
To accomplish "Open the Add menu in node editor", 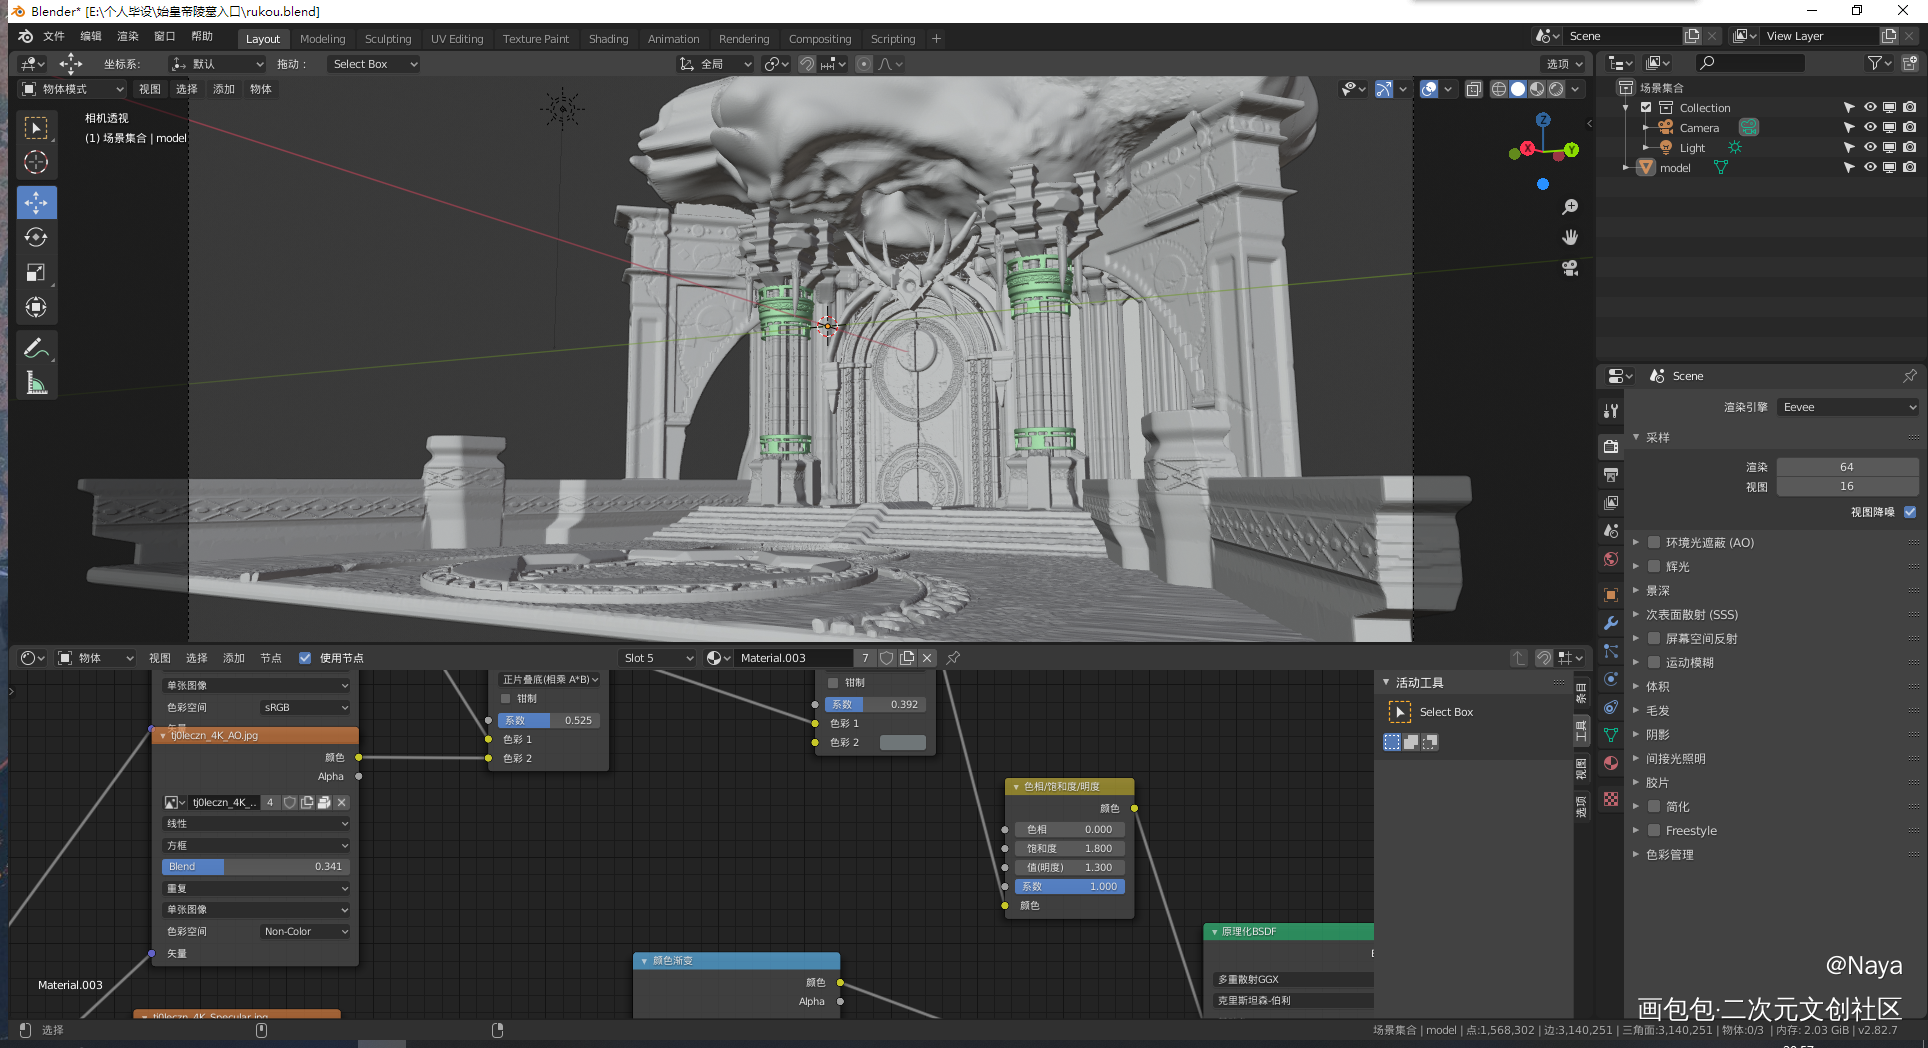I will (x=233, y=658).
